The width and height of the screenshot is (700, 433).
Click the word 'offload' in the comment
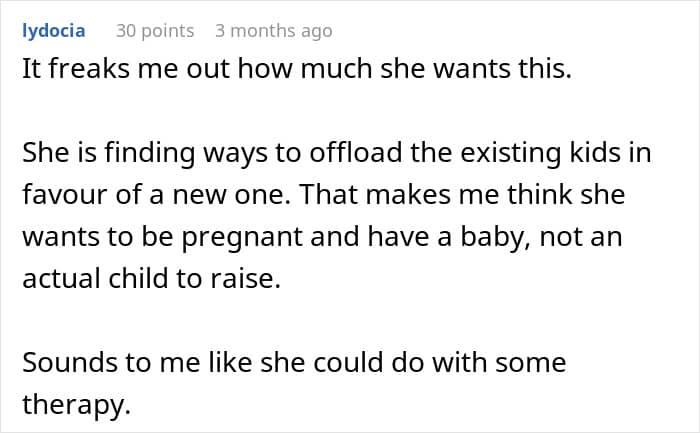point(356,152)
